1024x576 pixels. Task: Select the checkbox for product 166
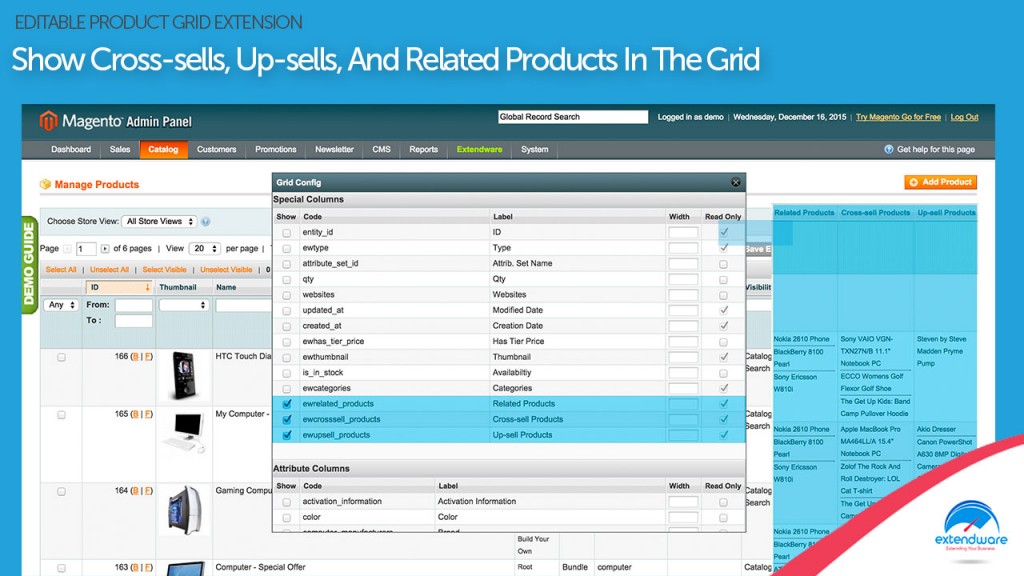point(61,357)
